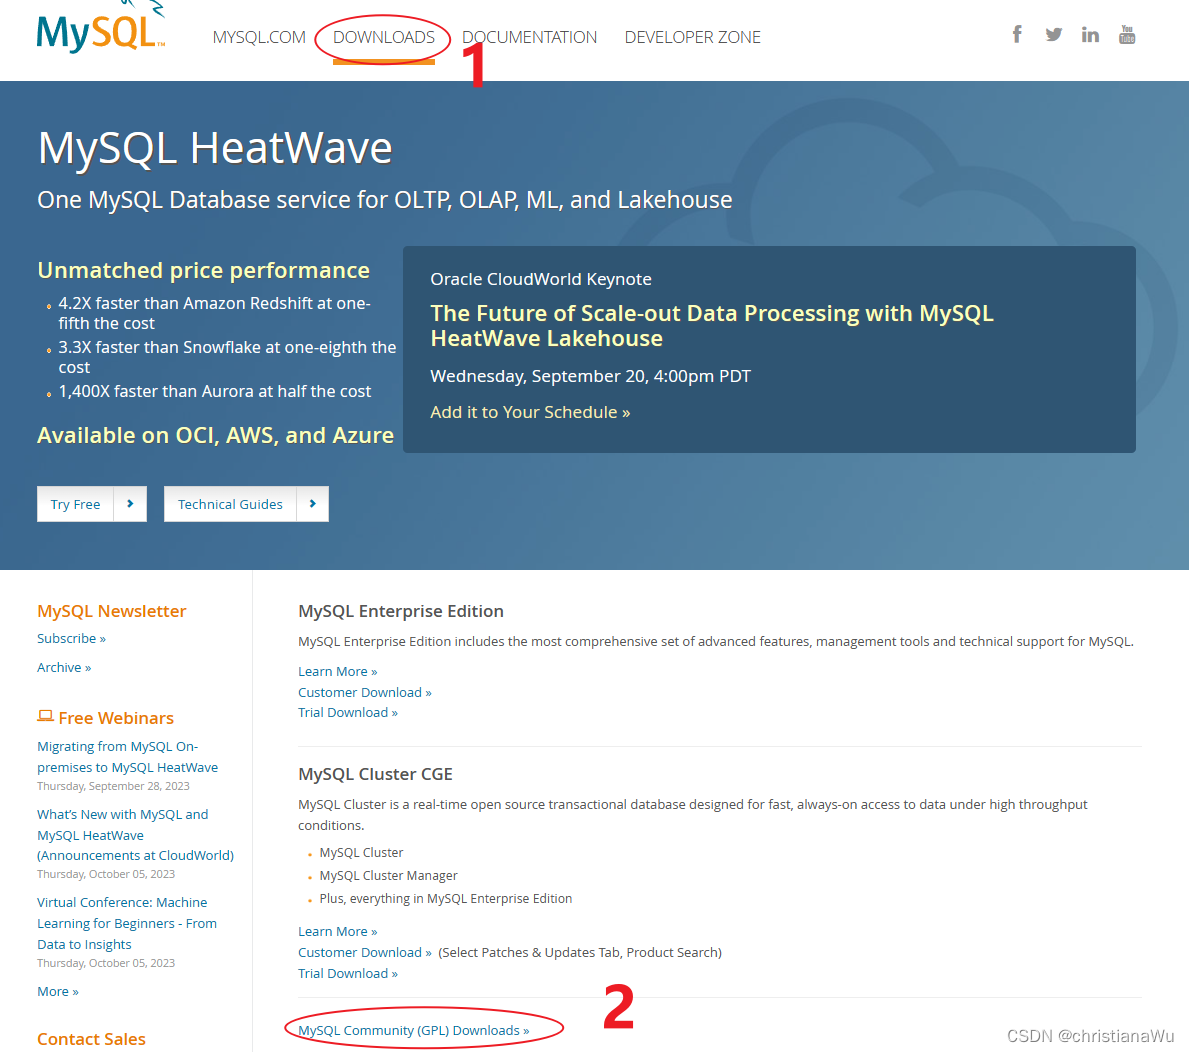Click the 1,400X faster than Aurora bullet
1189x1052 pixels.
(x=215, y=391)
